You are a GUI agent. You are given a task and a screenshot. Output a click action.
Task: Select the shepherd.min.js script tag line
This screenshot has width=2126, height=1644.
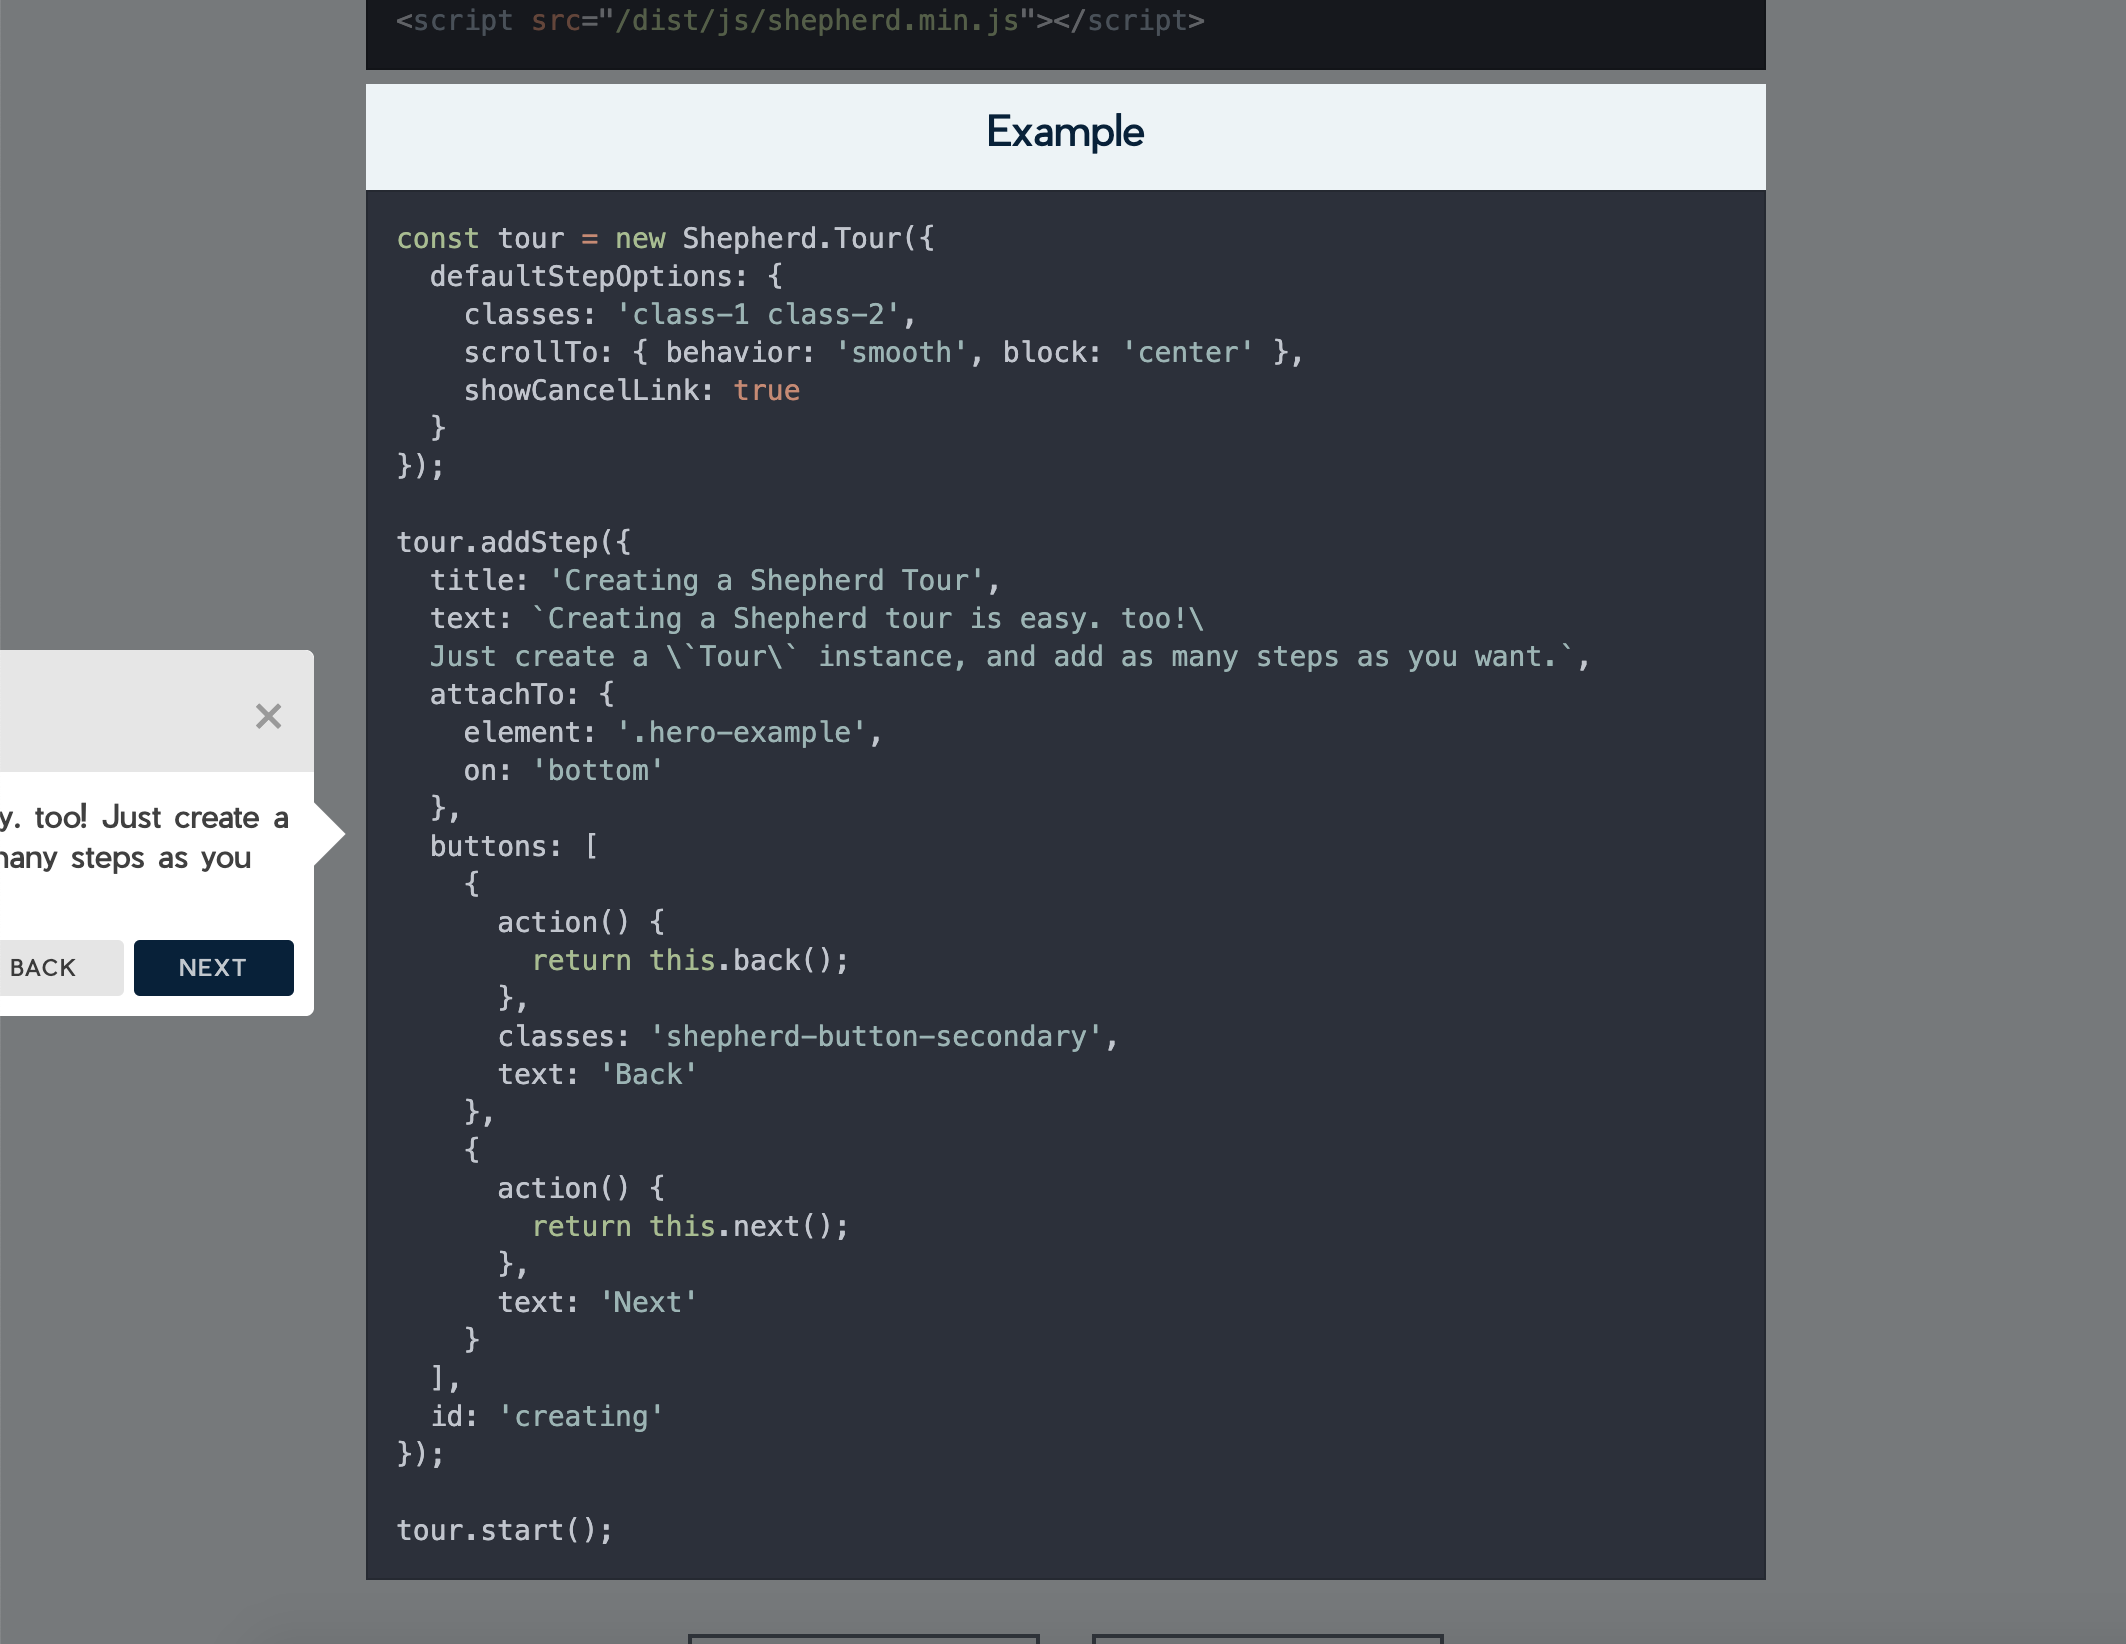[x=800, y=20]
